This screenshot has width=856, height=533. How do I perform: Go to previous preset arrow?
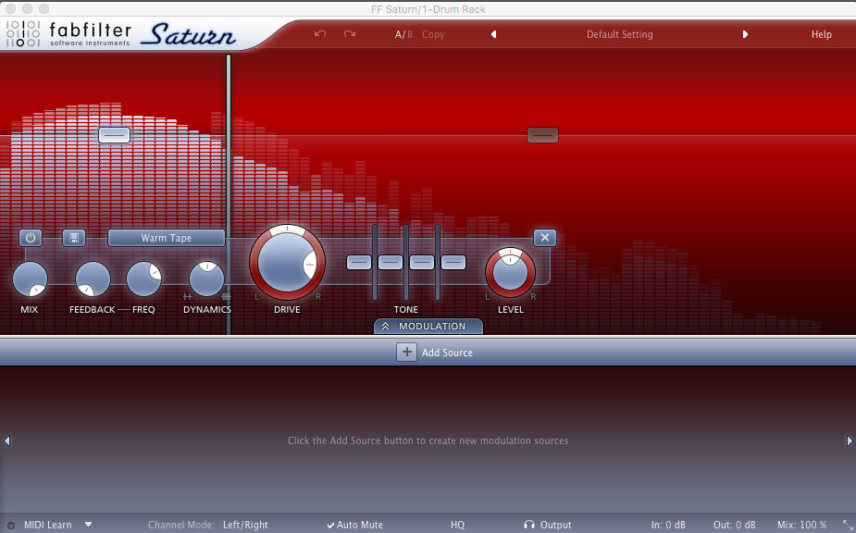click(x=494, y=34)
